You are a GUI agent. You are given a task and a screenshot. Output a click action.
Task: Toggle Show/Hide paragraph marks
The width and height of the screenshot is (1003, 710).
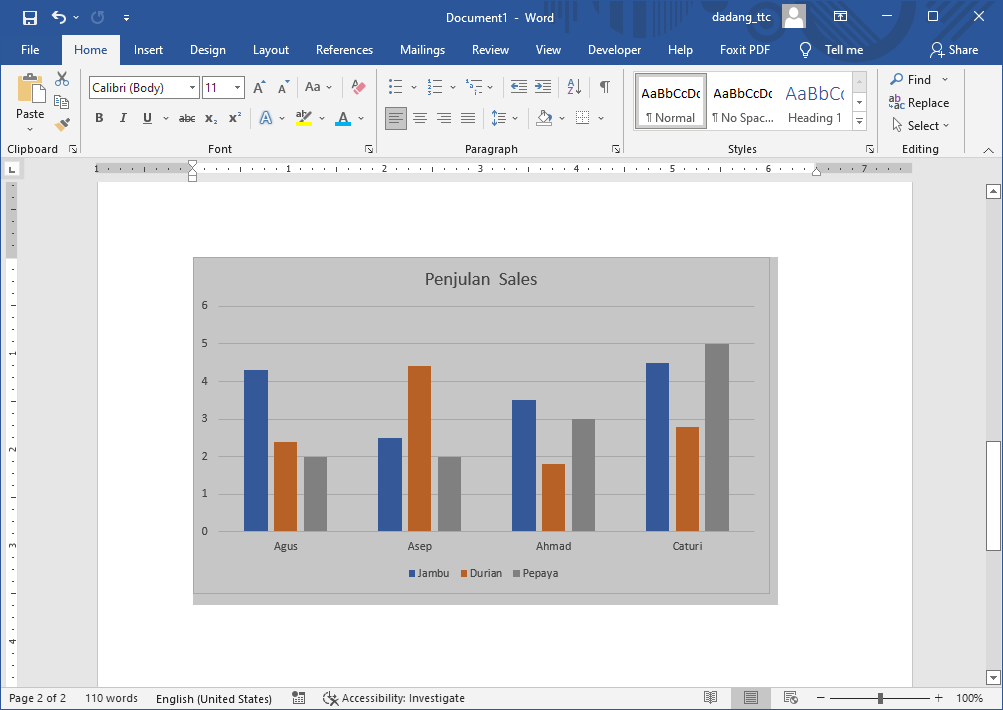604,88
